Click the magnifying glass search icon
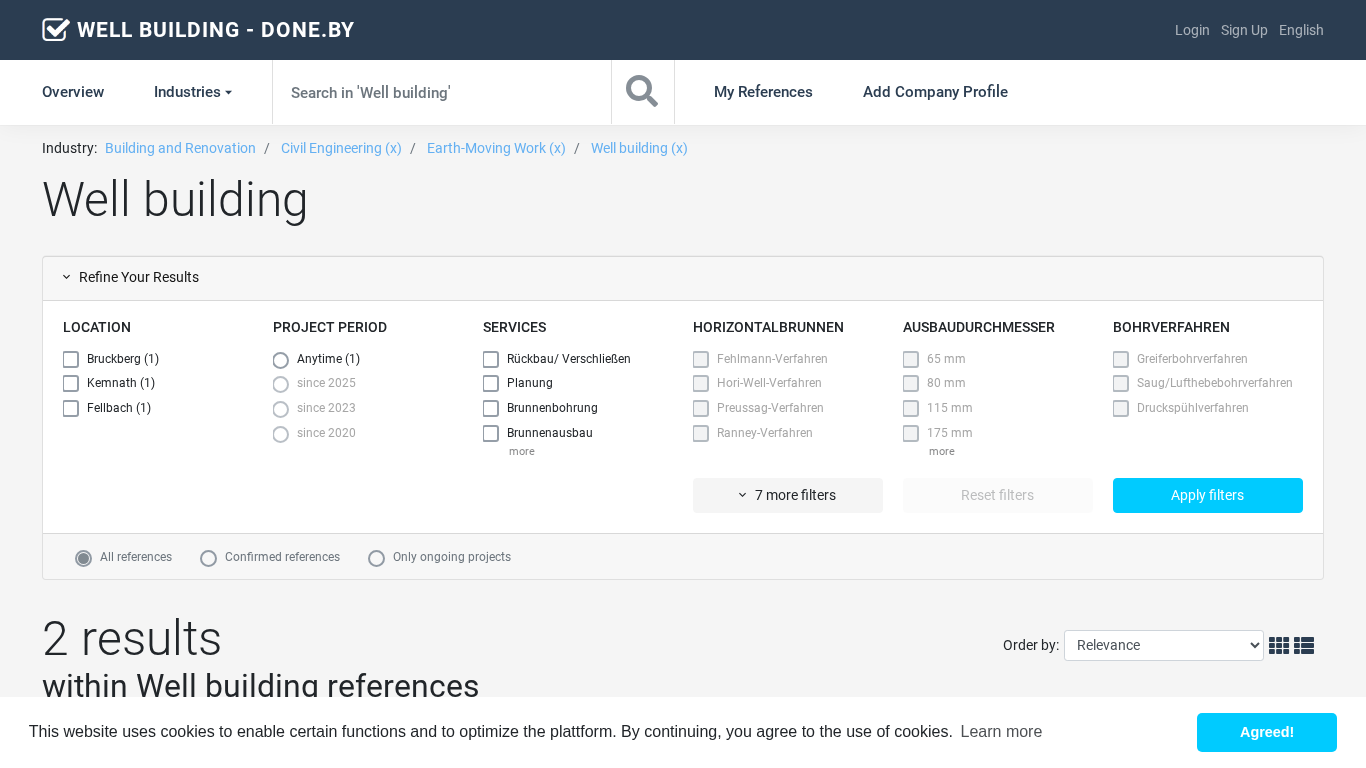1366x768 pixels. click(642, 91)
